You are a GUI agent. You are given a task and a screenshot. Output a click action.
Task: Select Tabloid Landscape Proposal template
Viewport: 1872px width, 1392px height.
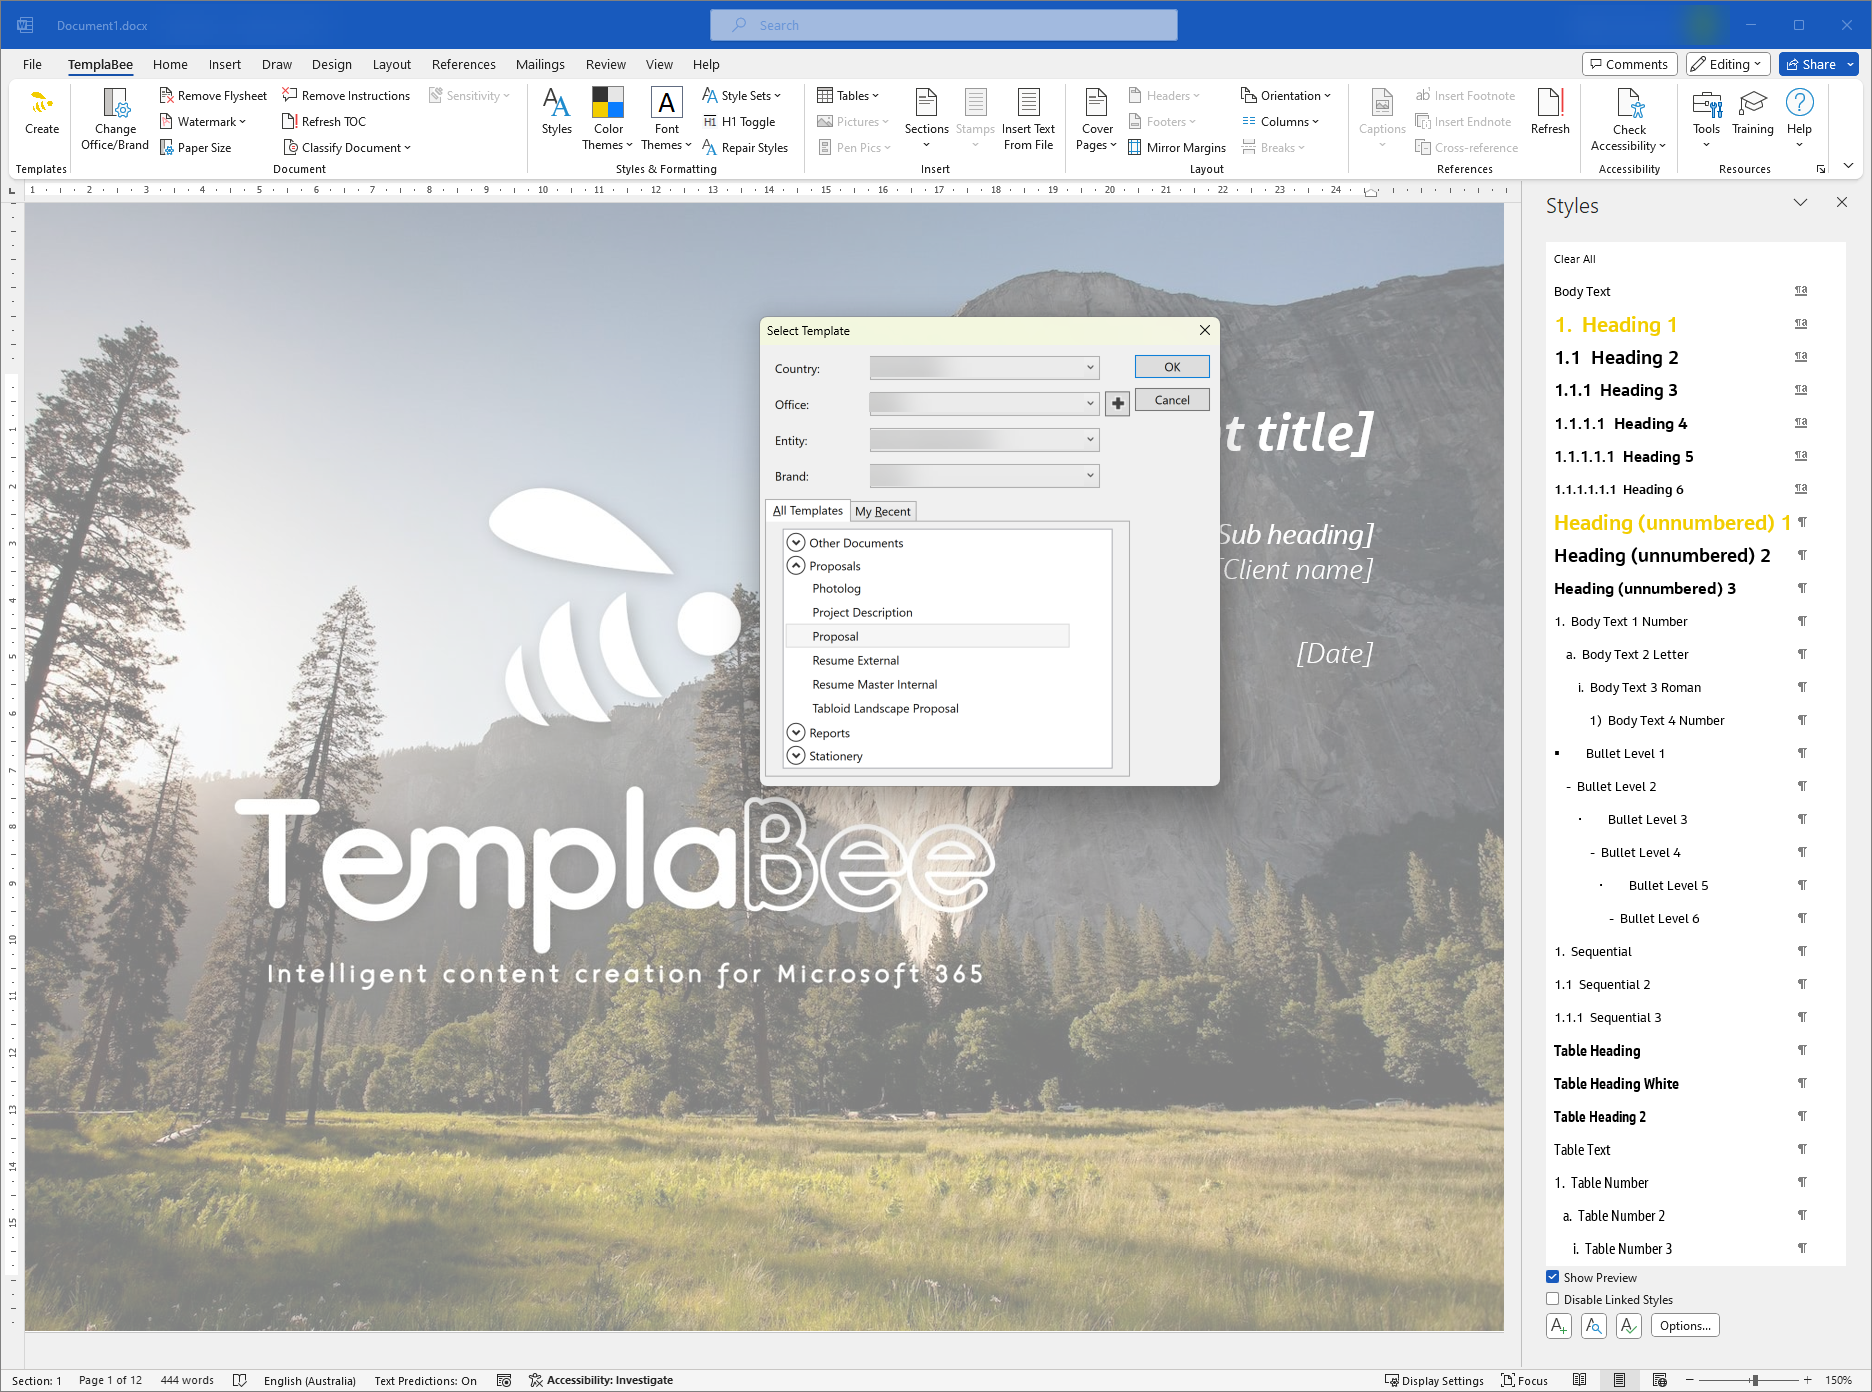point(885,708)
